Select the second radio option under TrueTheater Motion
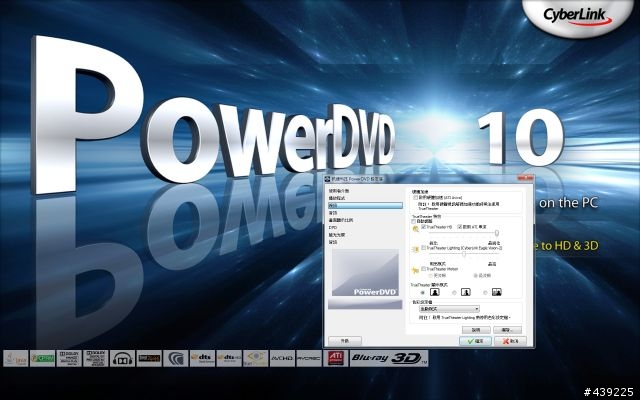640x400 pixels. 476,276
